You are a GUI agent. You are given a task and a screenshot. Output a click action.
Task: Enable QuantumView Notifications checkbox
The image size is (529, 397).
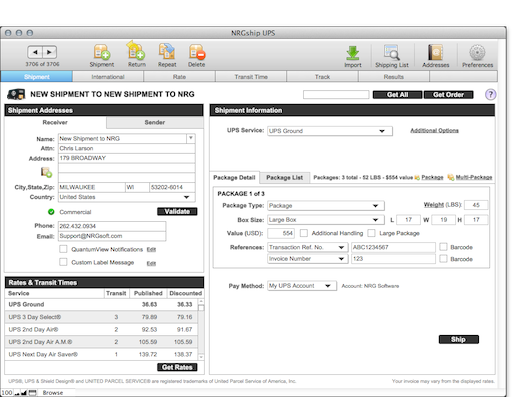pos(63,249)
